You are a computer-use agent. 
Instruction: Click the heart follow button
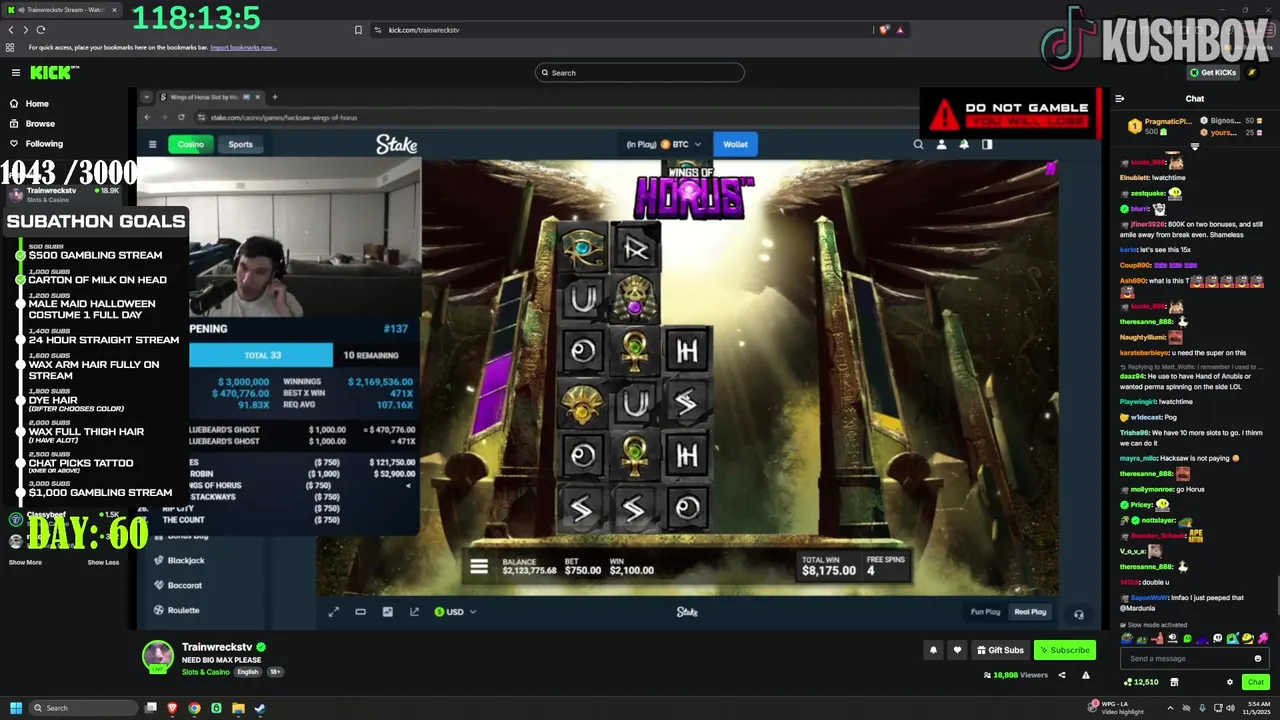(957, 650)
